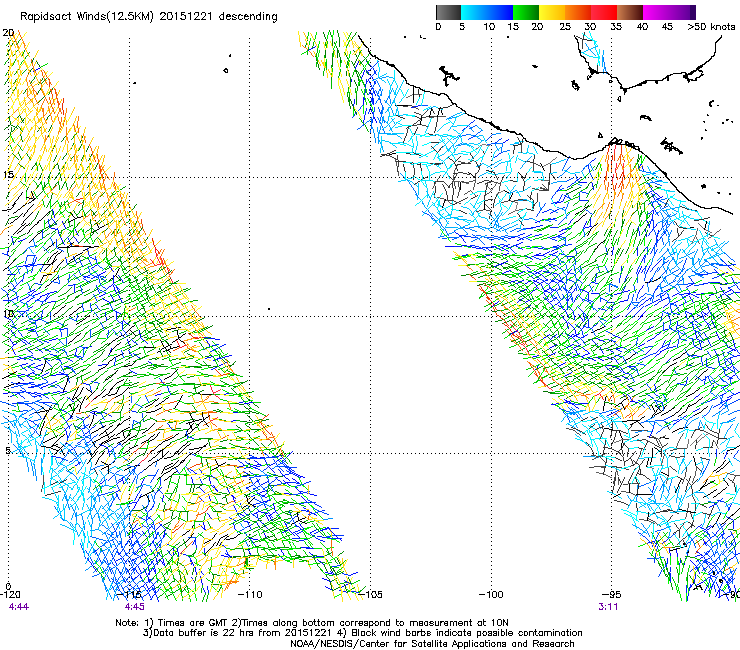Screen dimensions: 740x650
Task: Click the magenta-purple 40-50 knots legend segment
Action: click(x=669, y=12)
